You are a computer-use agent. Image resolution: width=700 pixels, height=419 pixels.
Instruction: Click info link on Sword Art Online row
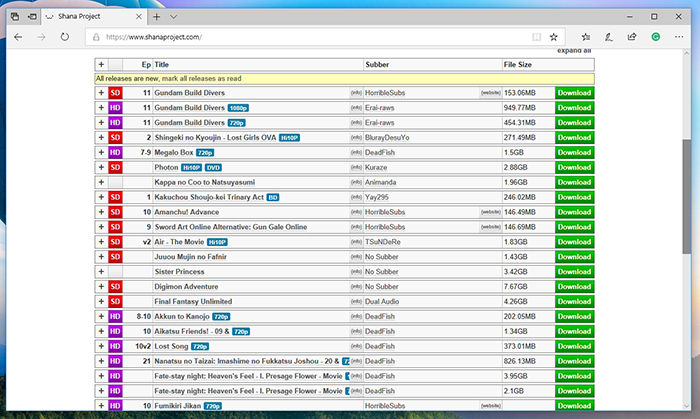click(x=356, y=227)
